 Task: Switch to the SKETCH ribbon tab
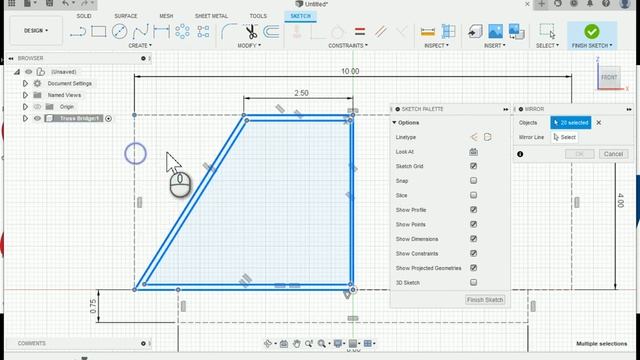click(300, 16)
